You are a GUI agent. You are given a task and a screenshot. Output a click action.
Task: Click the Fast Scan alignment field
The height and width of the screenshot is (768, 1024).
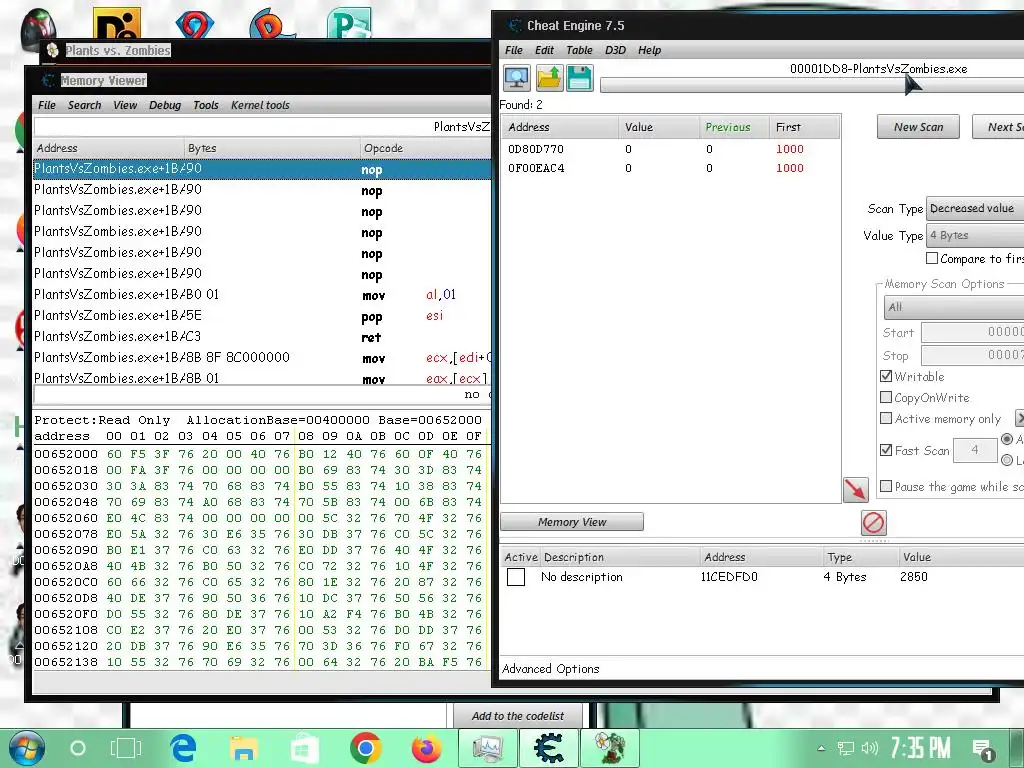[975, 450]
